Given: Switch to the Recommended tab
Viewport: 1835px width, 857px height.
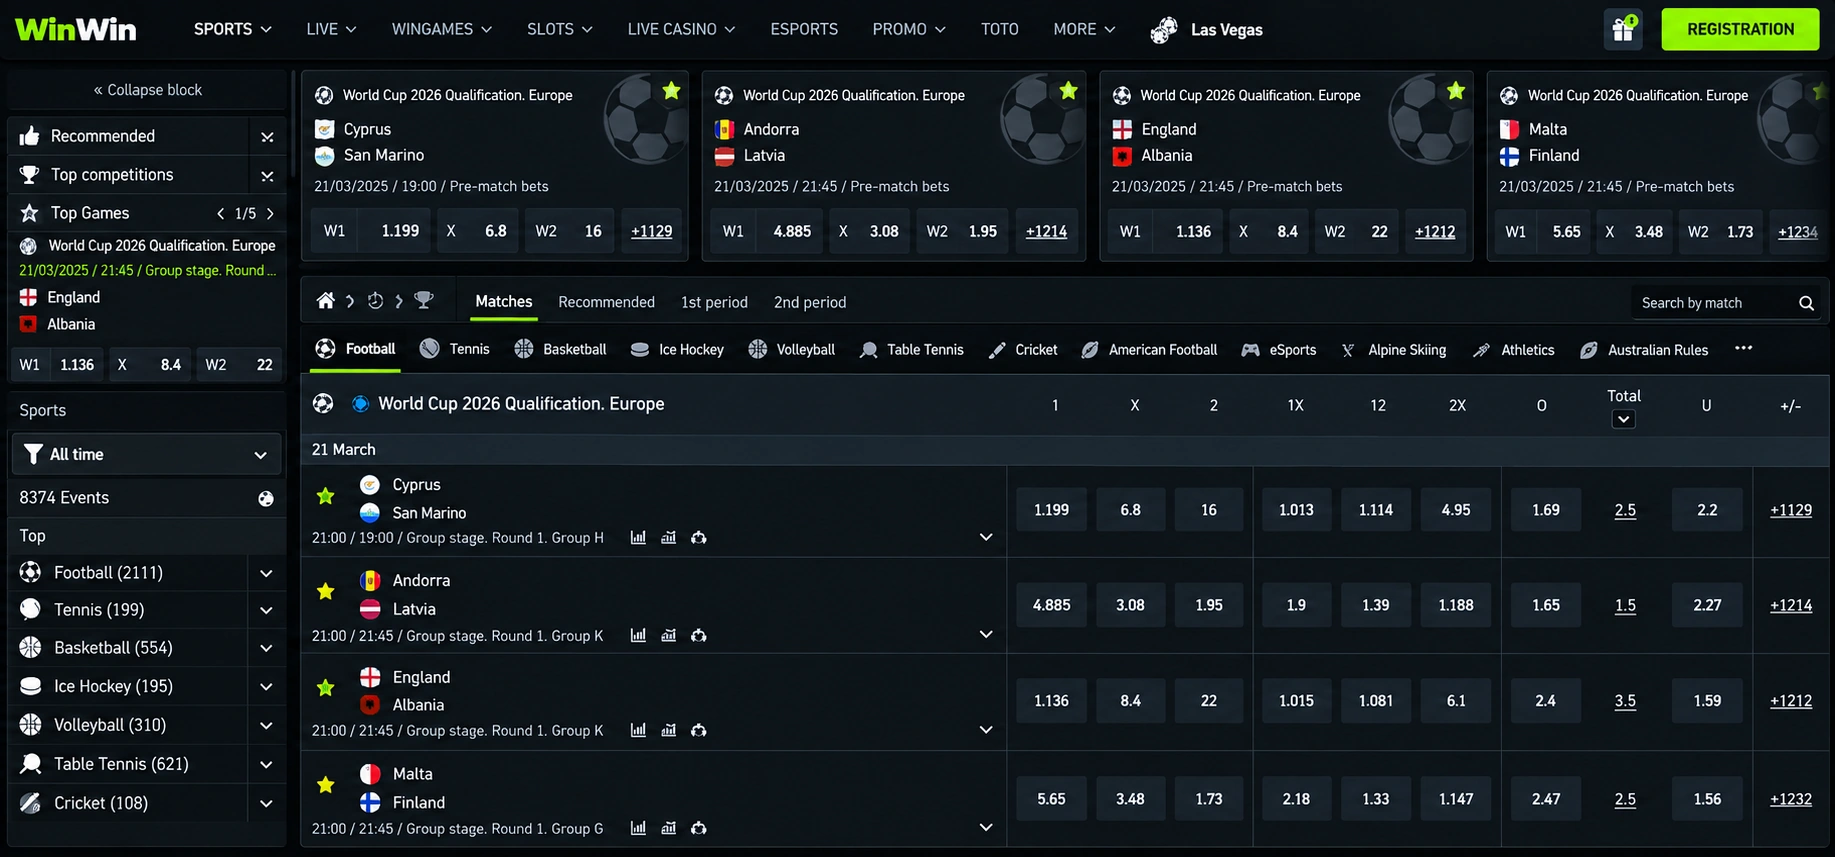Looking at the screenshot, I should coord(606,302).
